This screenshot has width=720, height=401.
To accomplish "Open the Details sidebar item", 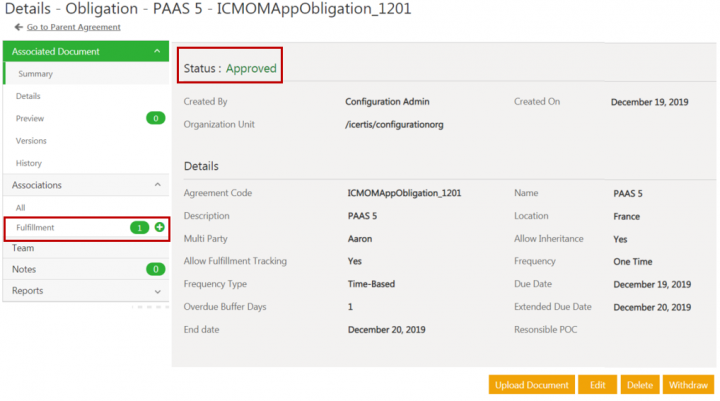I will coord(28,96).
